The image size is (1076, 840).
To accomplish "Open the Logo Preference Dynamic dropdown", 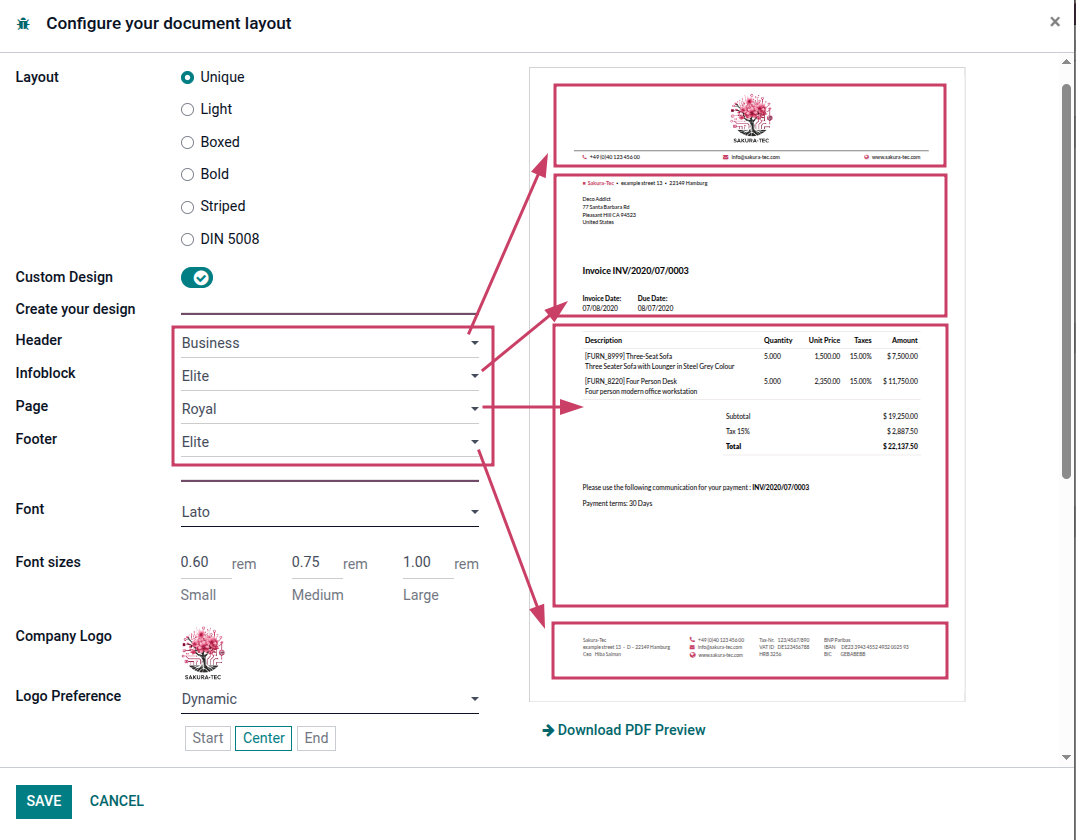I will pyautogui.click(x=330, y=699).
